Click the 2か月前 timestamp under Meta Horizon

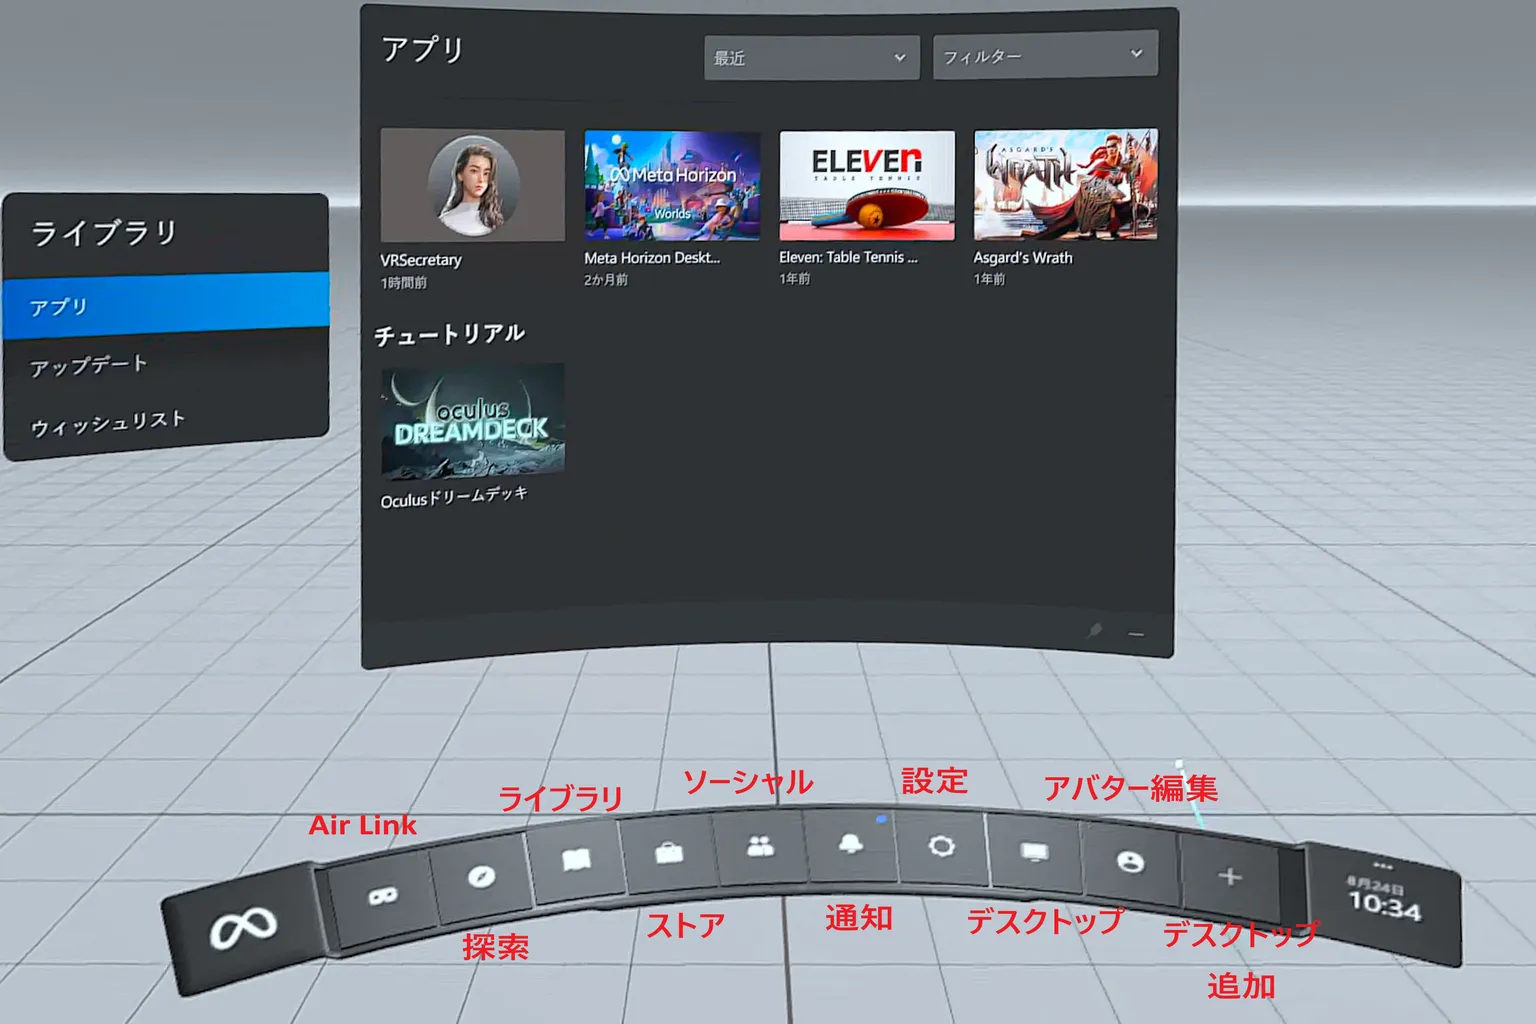tap(606, 280)
